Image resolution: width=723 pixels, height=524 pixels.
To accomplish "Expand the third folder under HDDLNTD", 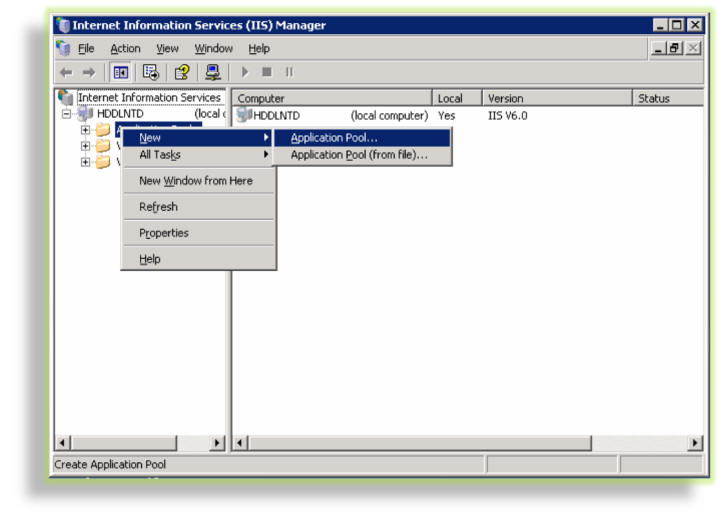I will pos(85,162).
